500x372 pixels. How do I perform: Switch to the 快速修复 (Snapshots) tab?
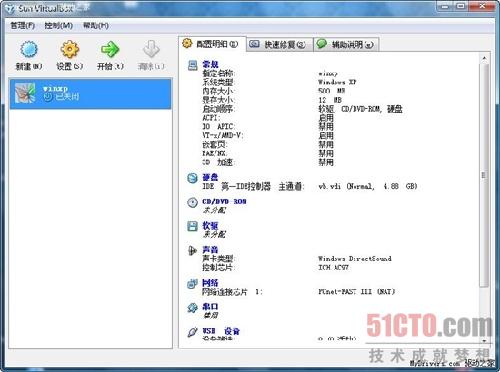coord(279,44)
